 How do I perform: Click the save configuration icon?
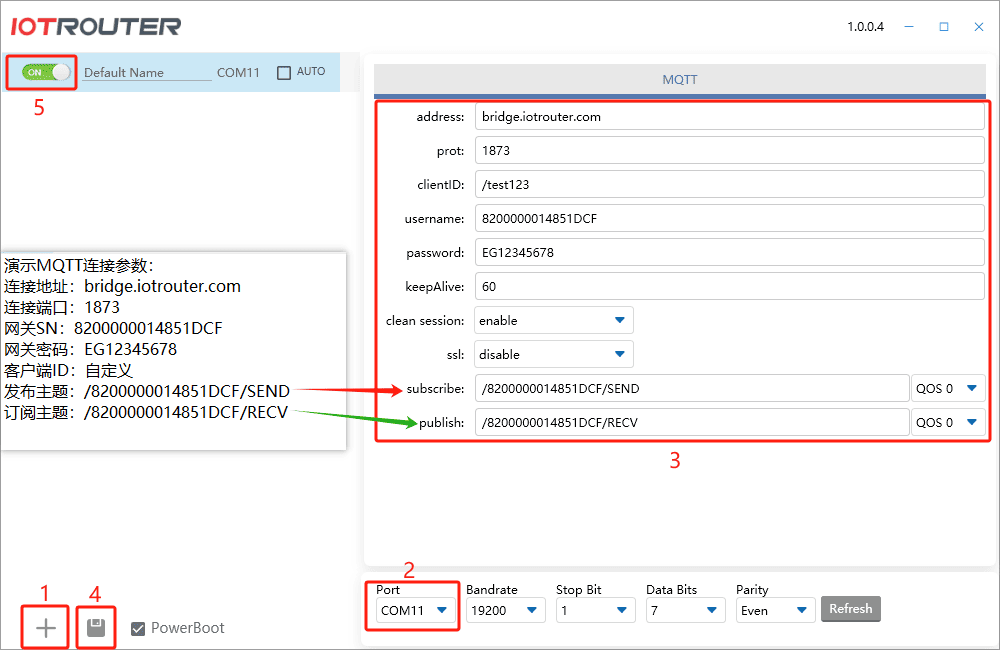click(x=95, y=627)
